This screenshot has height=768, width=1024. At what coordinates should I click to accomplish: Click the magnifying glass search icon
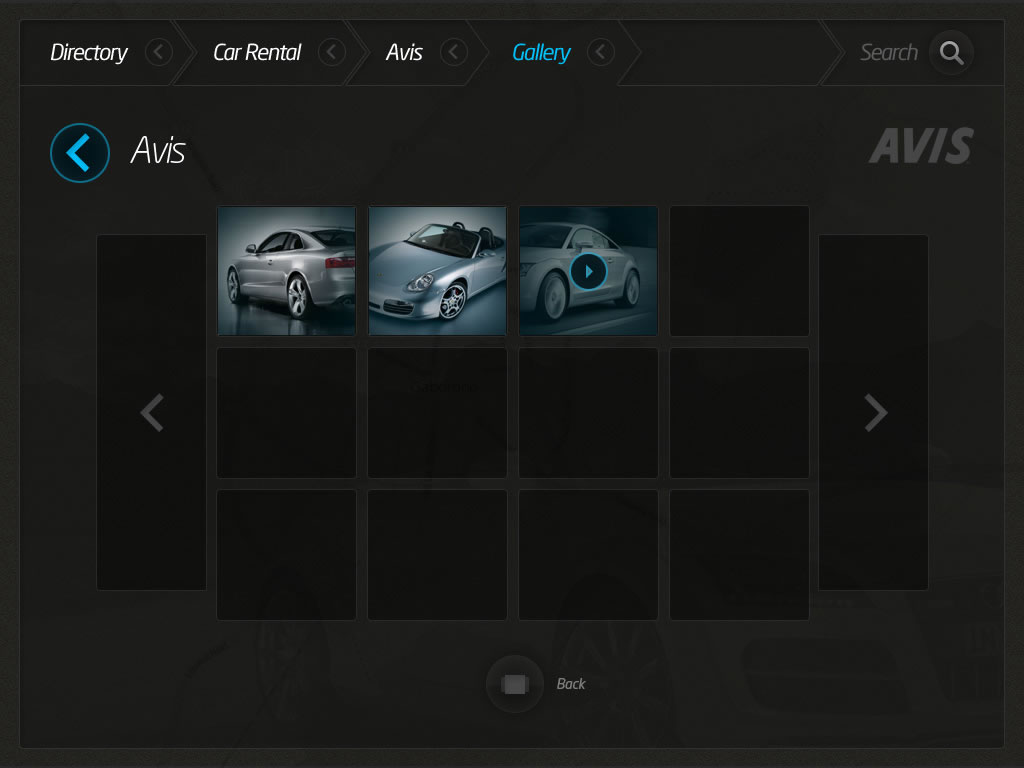951,53
